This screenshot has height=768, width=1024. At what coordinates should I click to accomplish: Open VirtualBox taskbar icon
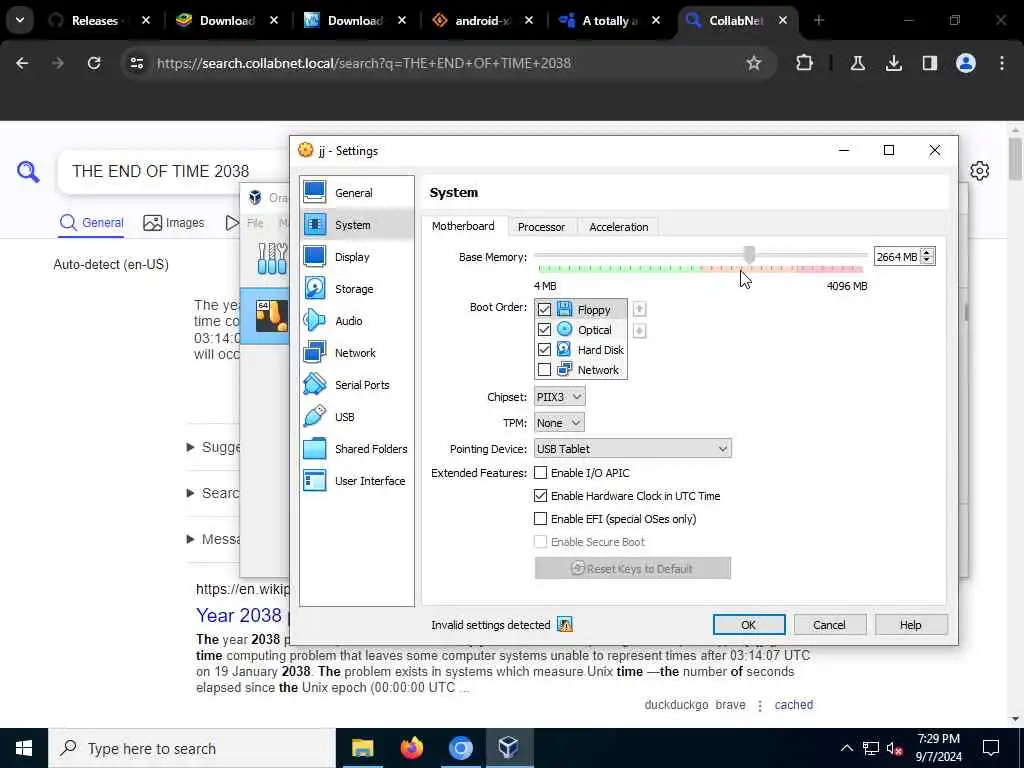pyautogui.click(x=509, y=748)
